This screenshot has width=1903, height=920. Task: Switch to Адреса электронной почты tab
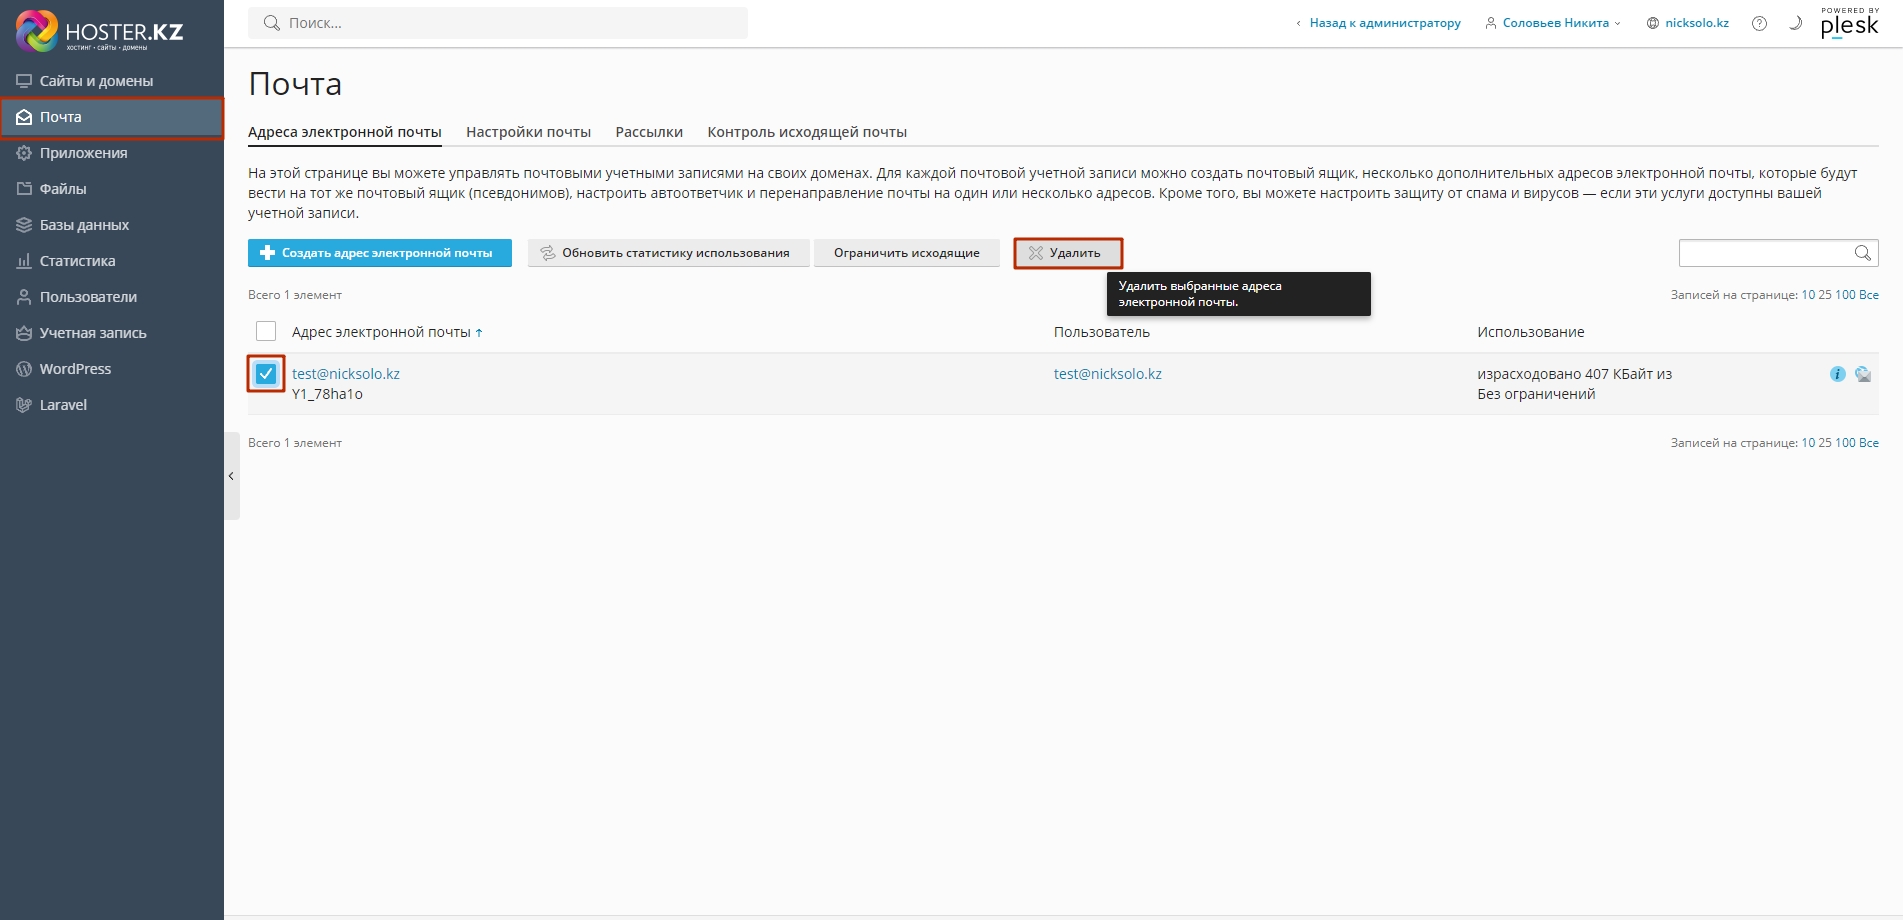click(345, 132)
